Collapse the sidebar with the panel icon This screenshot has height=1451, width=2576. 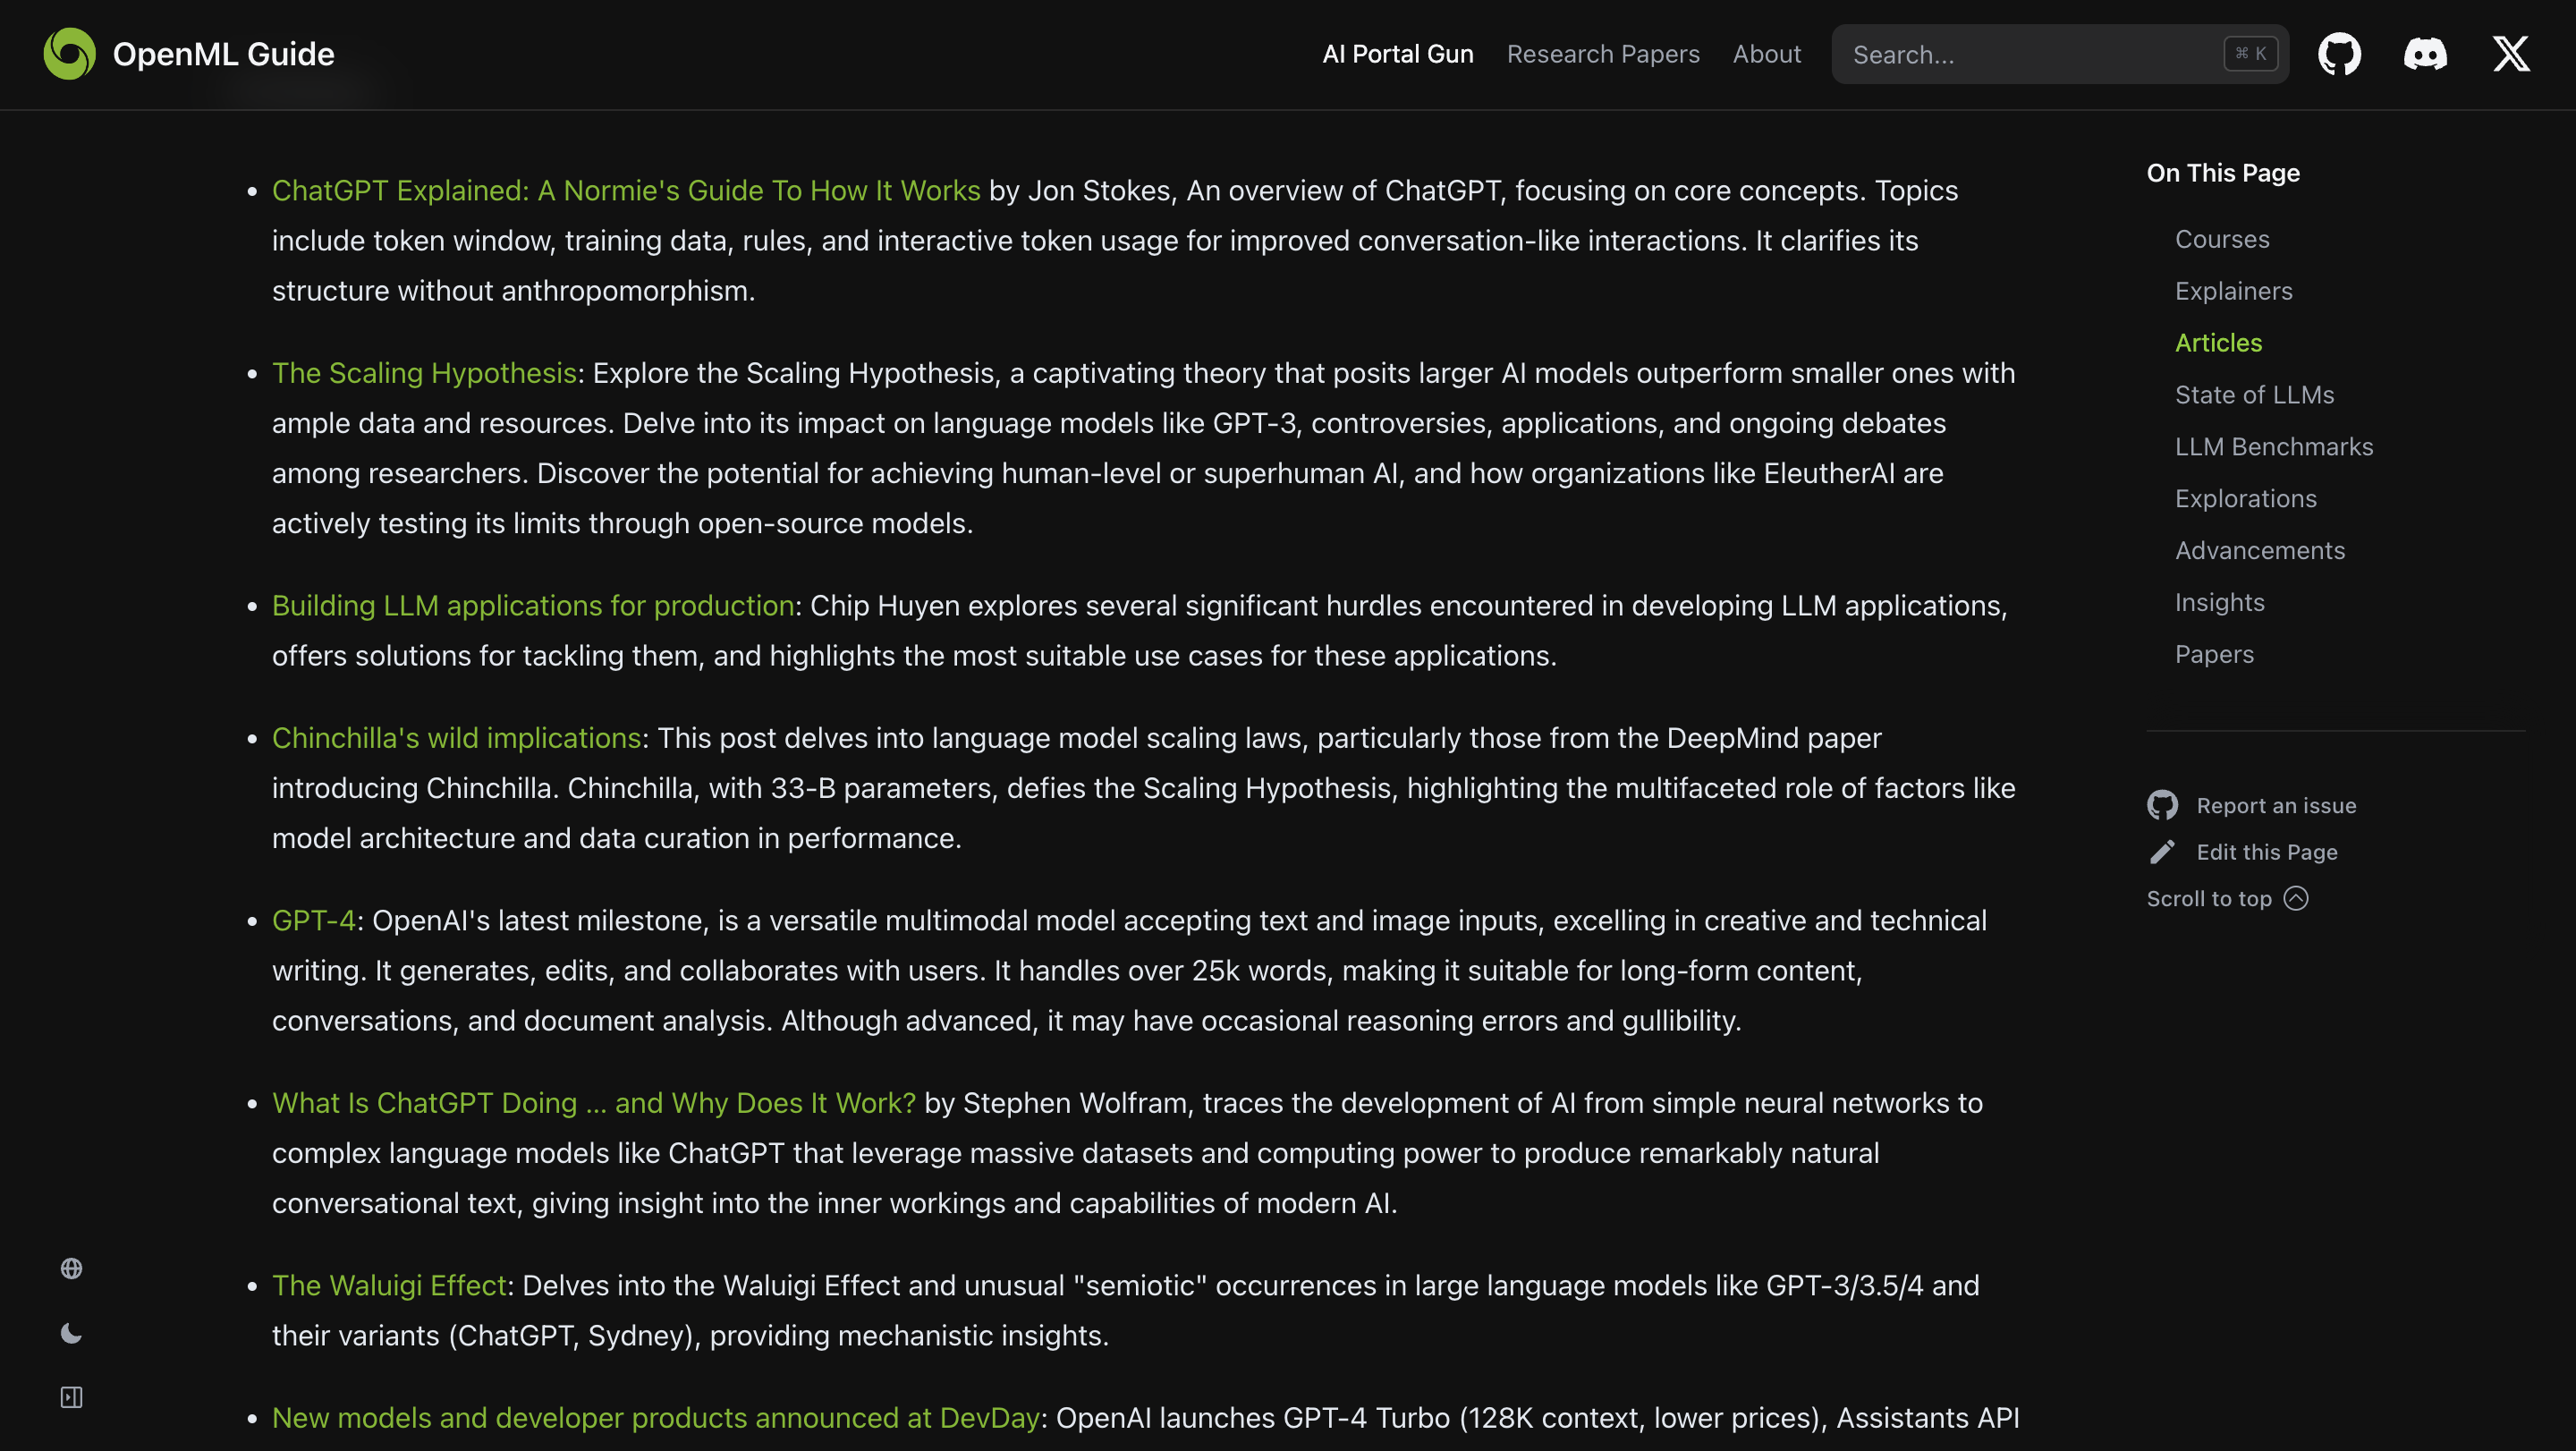click(71, 1397)
